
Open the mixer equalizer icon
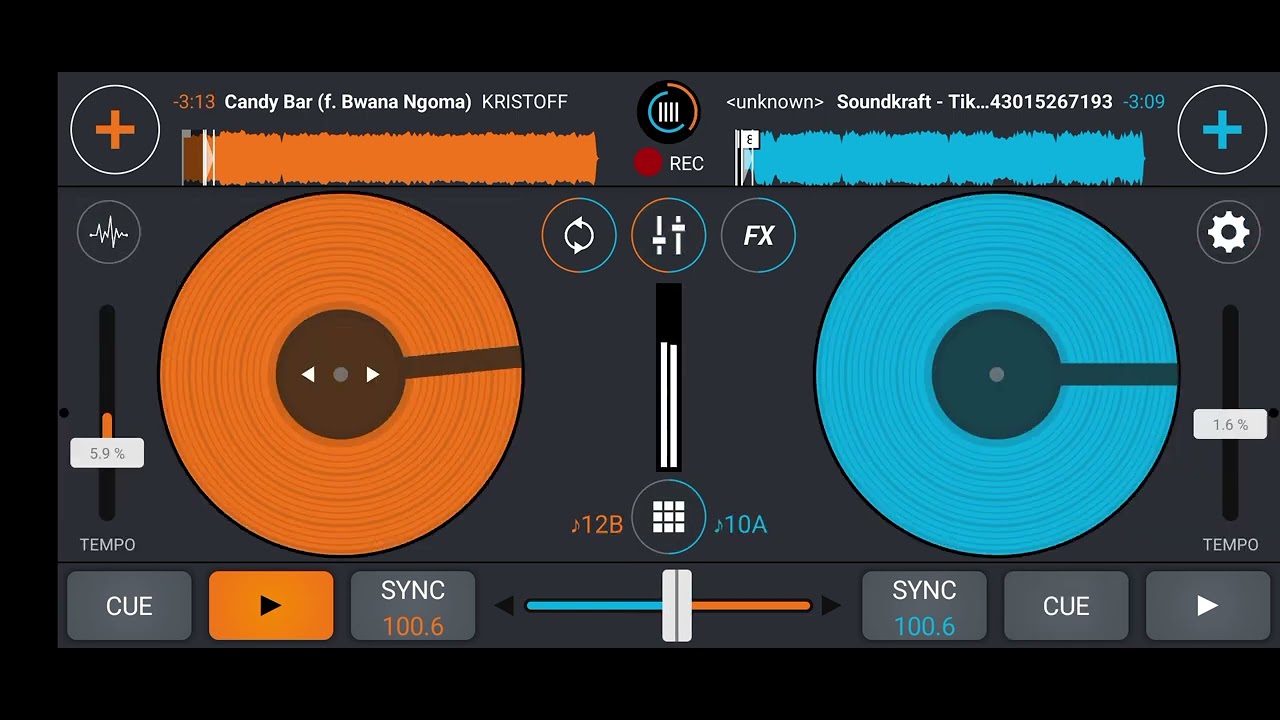click(668, 236)
